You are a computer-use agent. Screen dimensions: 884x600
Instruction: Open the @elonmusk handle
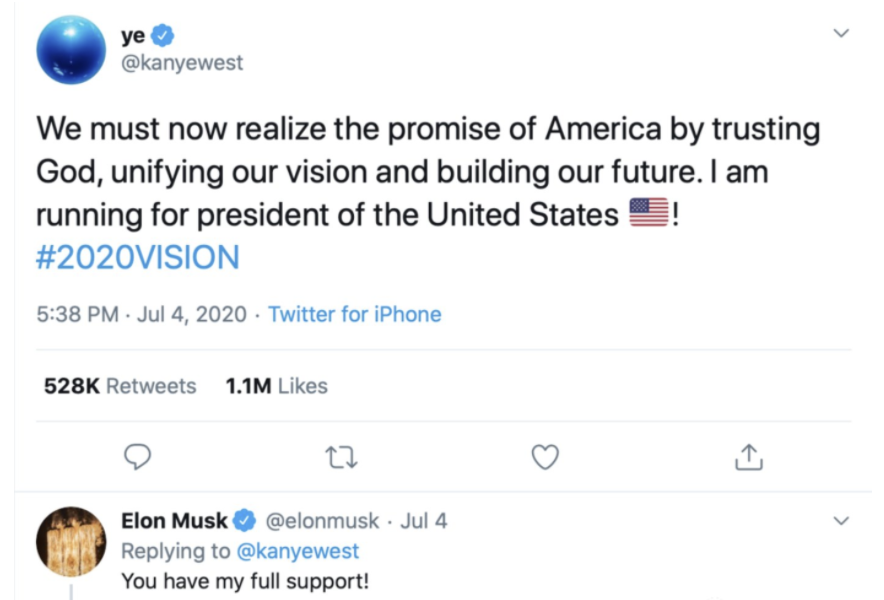point(321,521)
